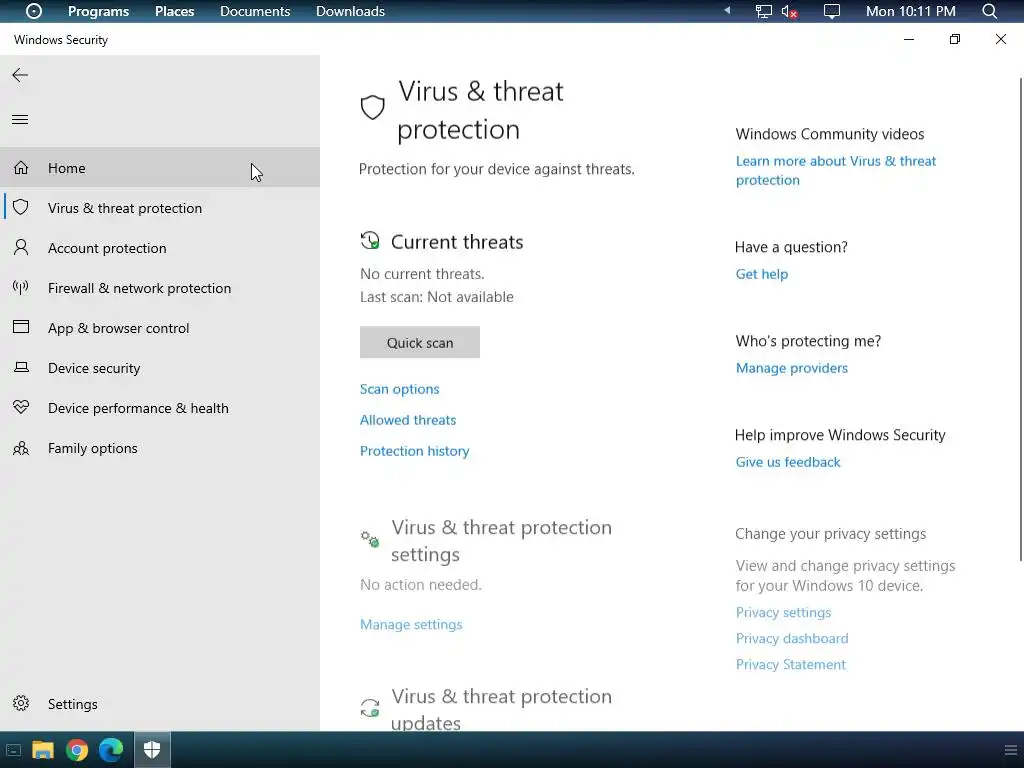Open the Programs menu
This screenshot has height=768, width=1024.
pos(99,11)
